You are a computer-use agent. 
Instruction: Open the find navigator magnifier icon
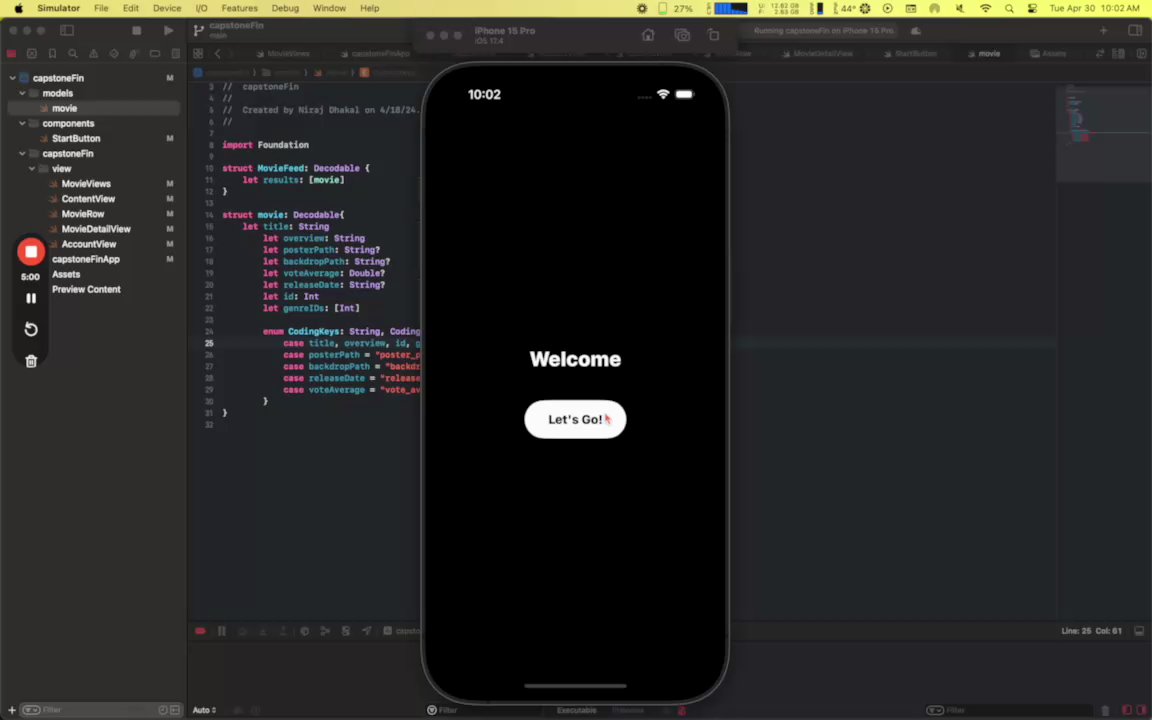[73, 54]
